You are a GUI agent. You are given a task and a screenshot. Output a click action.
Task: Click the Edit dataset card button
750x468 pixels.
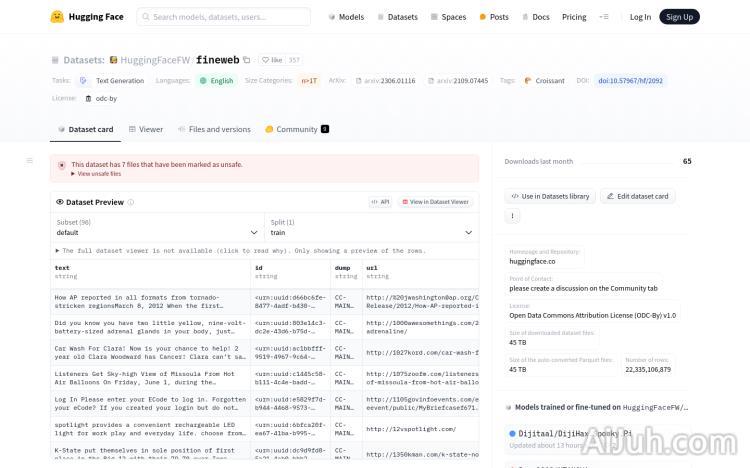637,196
